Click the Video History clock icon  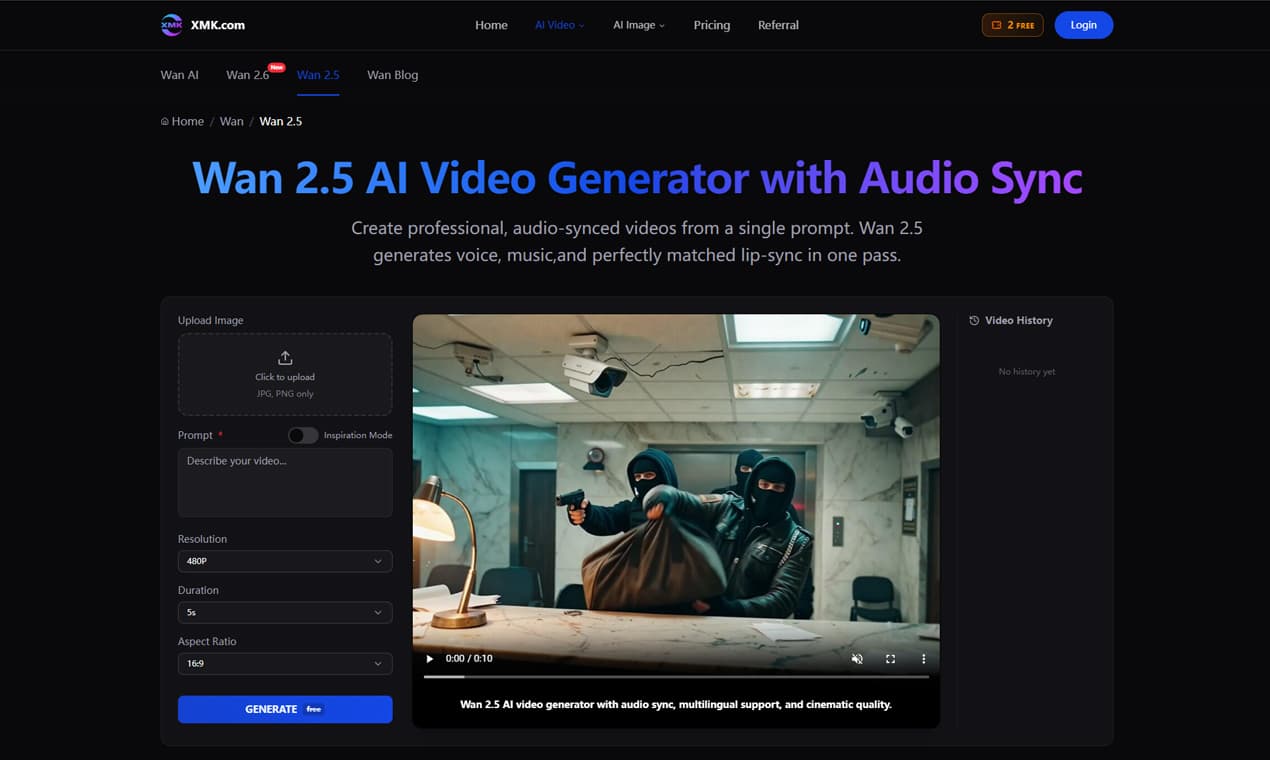972,320
